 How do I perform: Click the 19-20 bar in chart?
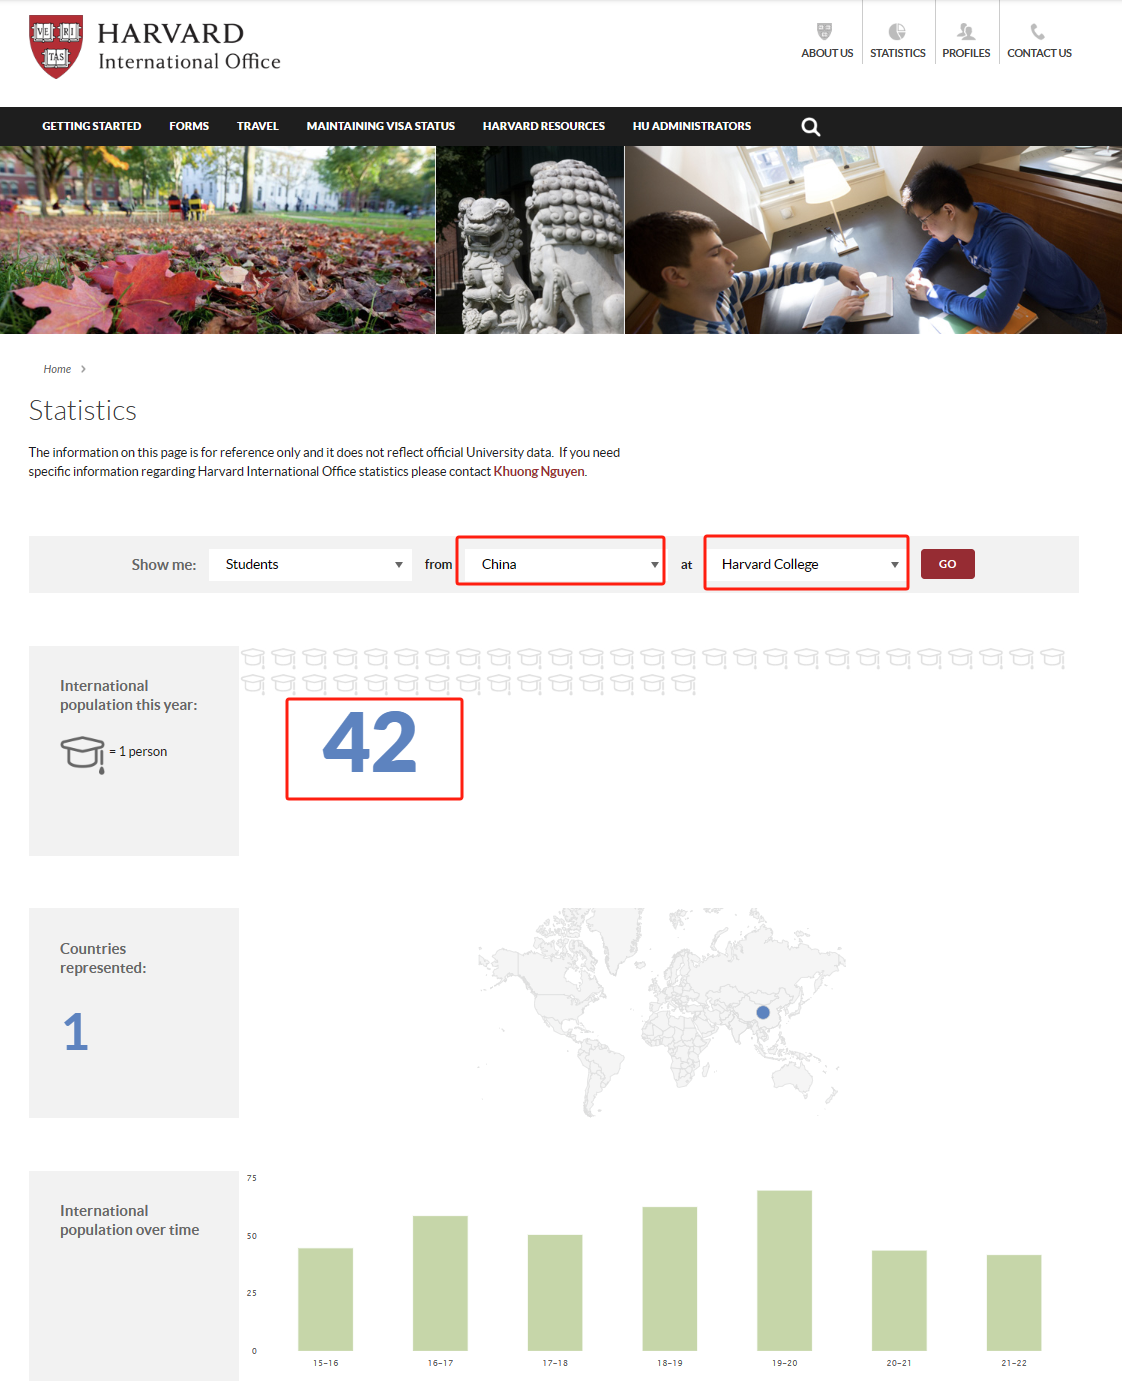[785, 1271]
